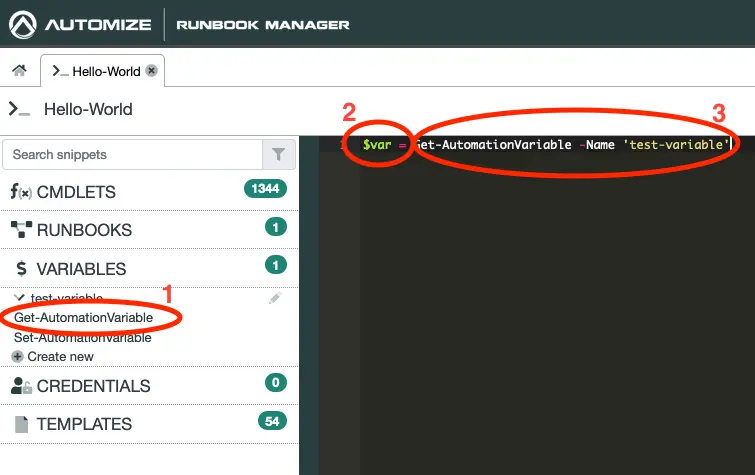755x475 pixels.
Task: Expand the CREDENTIALS section
Action: tap(149, 385)
